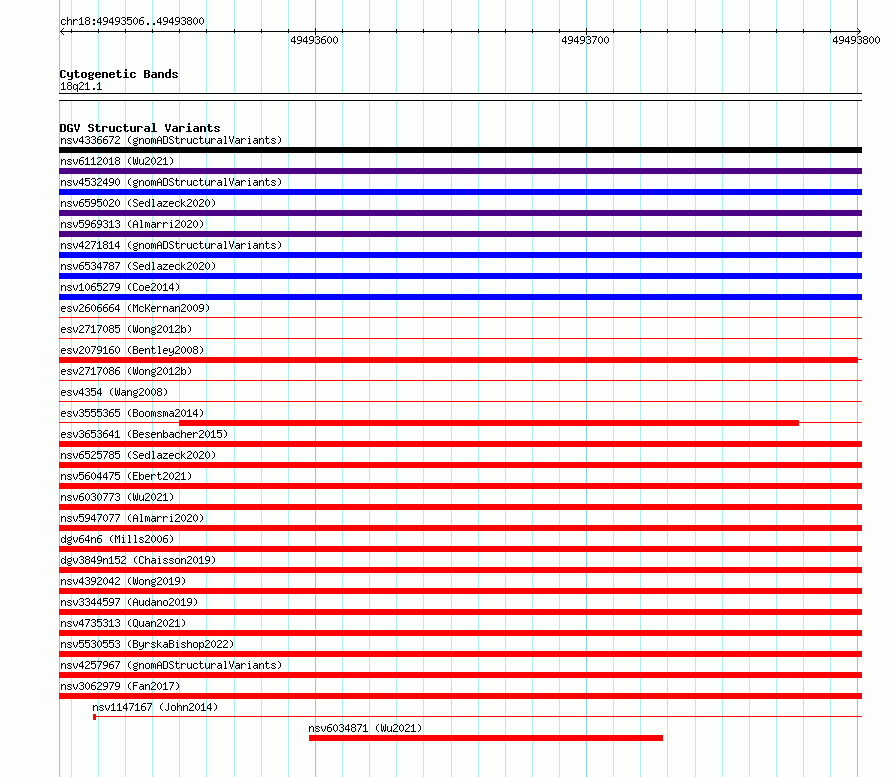
Task: Open nsv5530553 (ByrskaBishop2022) label
Action: pos(147,644)
